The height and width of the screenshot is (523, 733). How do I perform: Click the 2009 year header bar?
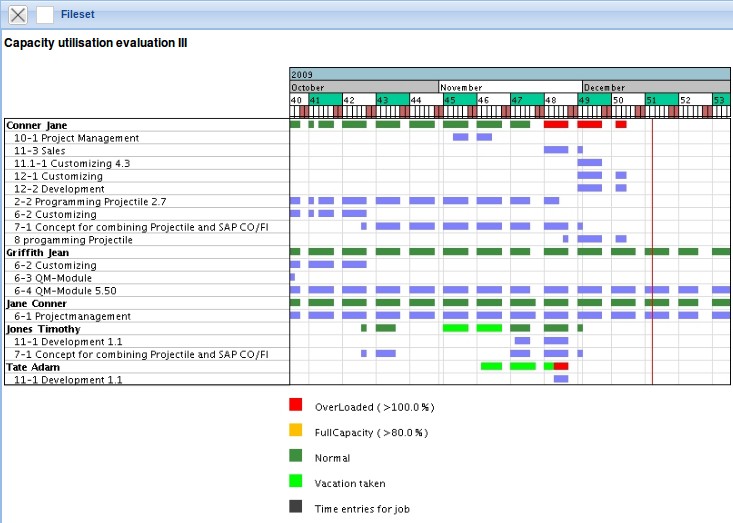[510, 74]
